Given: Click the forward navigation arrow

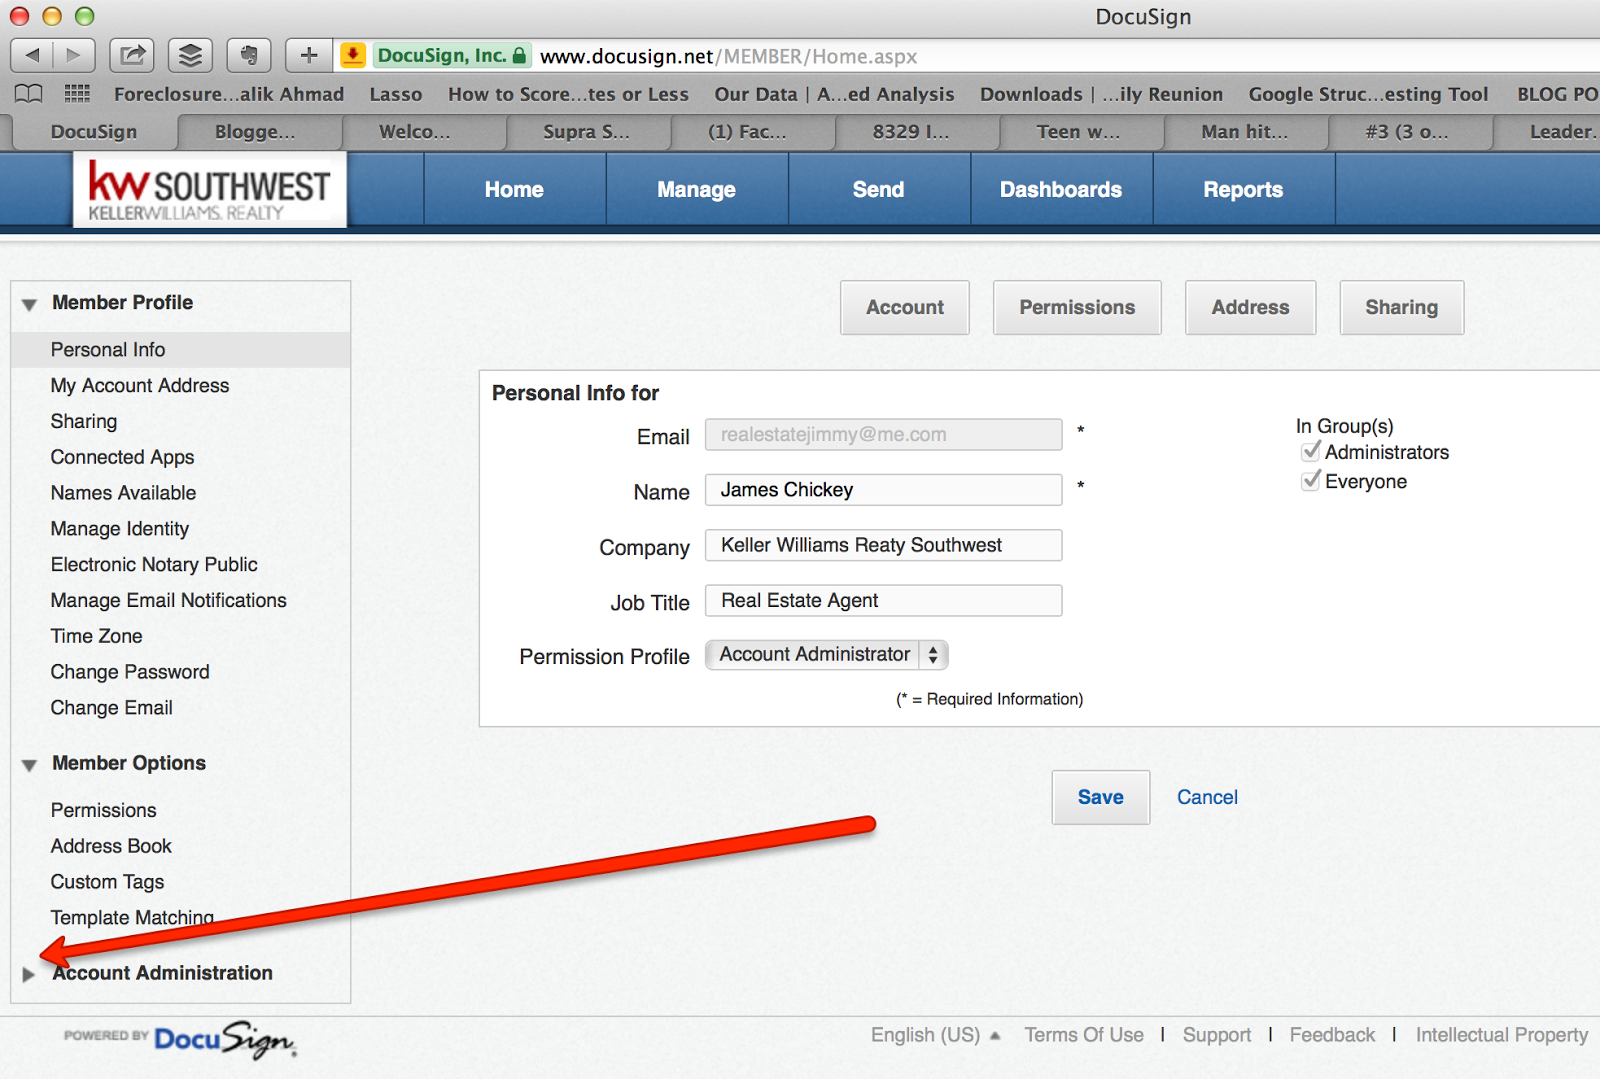Looking at the screenshot, I should [x=72, y=55].
